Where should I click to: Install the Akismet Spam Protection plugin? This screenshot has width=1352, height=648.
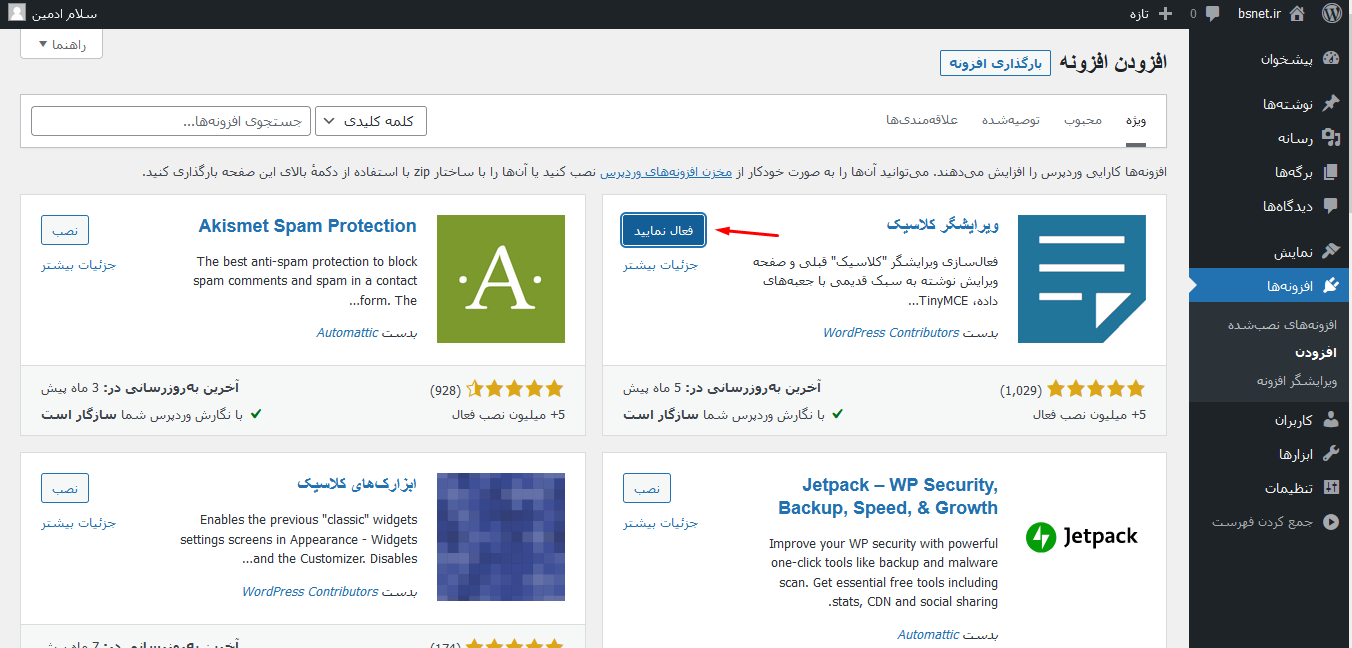click(x=65, y=231)
